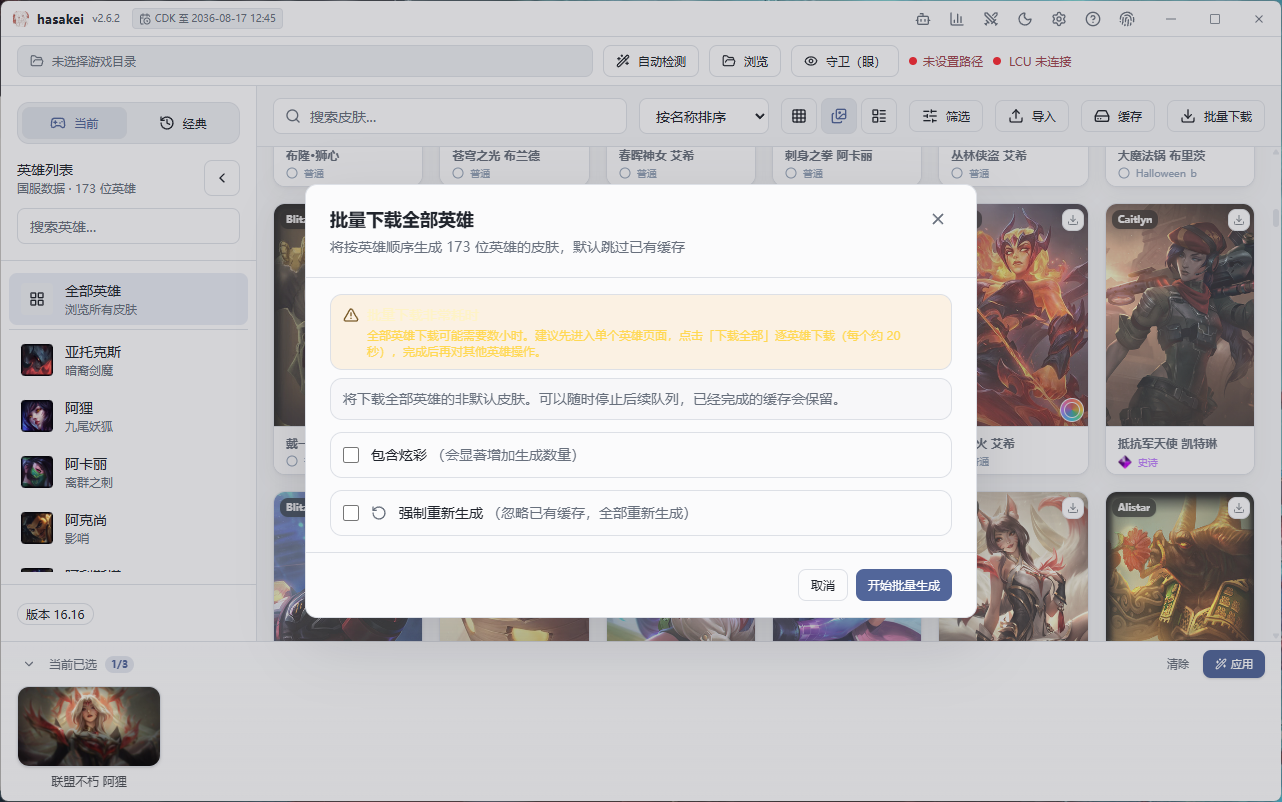This screenshot has height=802, width=1282.
Task: Toggle 守卫（眼）eye button
Action: [x=844, y=61]
